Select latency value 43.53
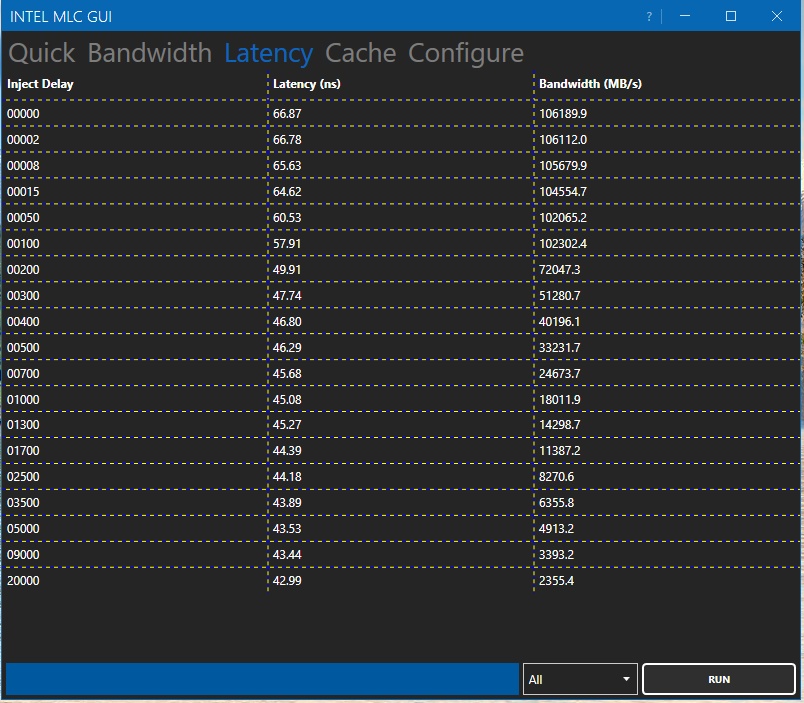 [287, 529]
